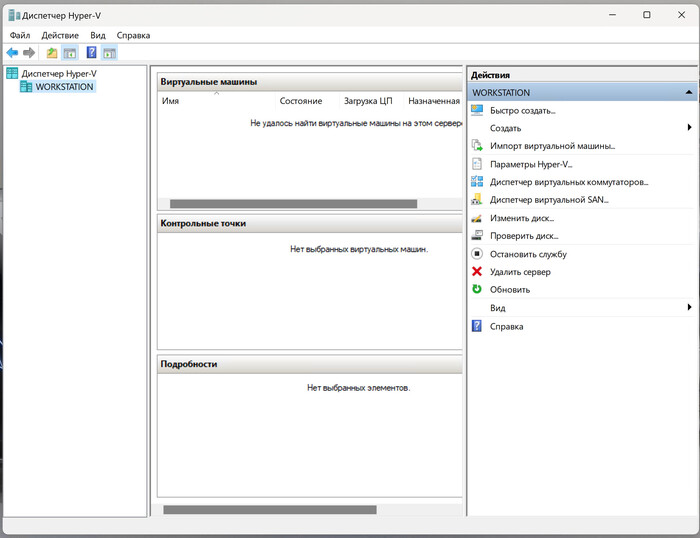Screen dimensions: 700x538
Task: Sort by Назначенная column header
Action: pyautogui.click(x=433, y=101)
